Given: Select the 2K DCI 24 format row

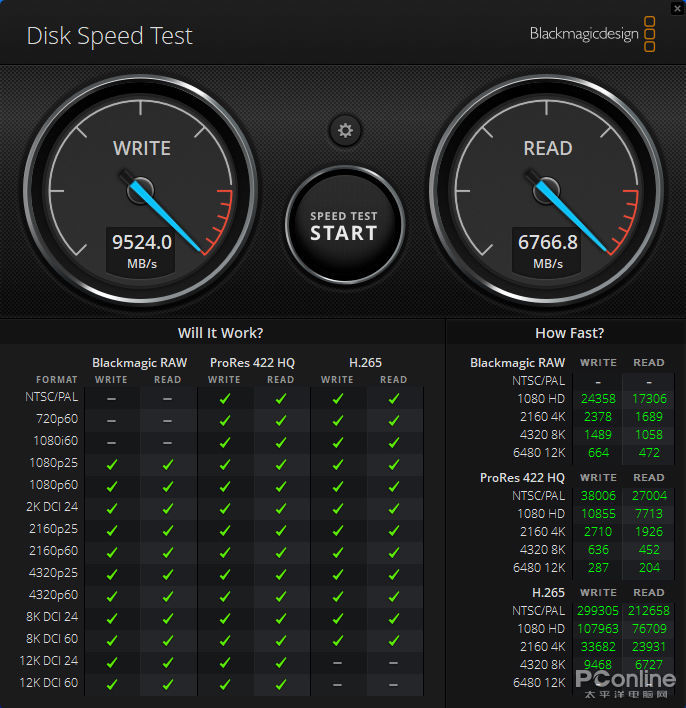Looking at the screenshot, I should (x=52, y=507).
